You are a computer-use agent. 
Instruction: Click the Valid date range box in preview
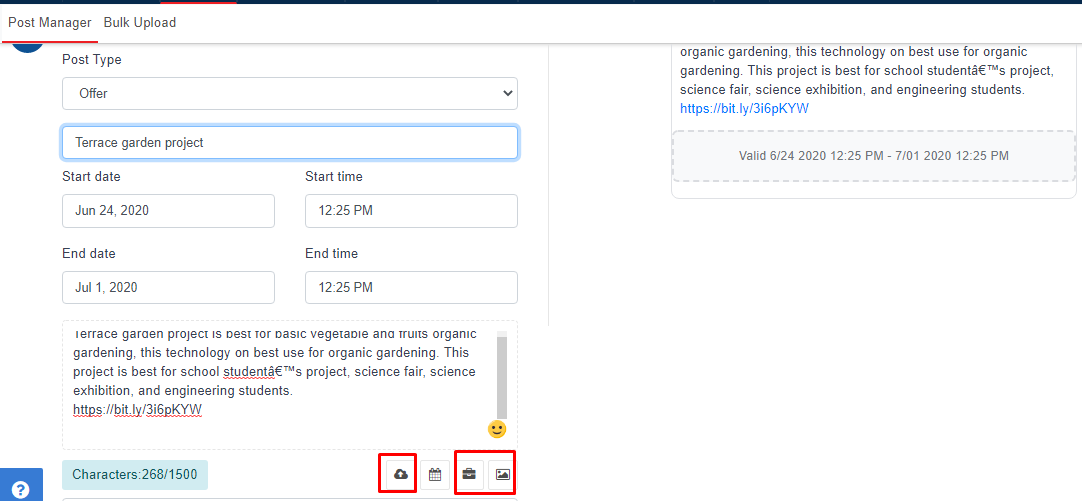pos(873,156)
